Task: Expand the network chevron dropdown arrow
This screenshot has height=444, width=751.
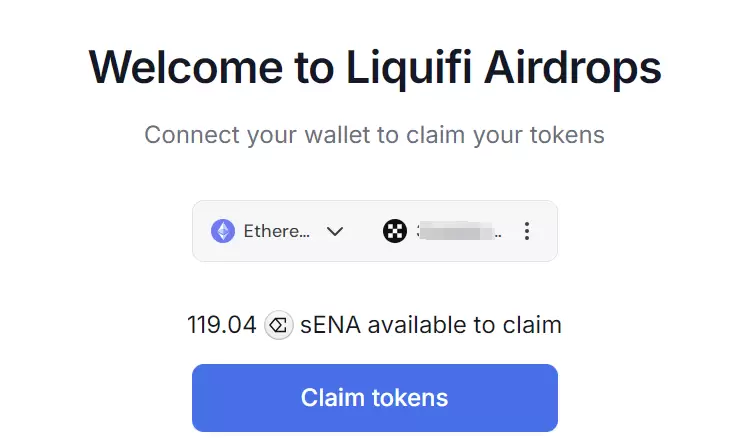Action: click(335, 232)
